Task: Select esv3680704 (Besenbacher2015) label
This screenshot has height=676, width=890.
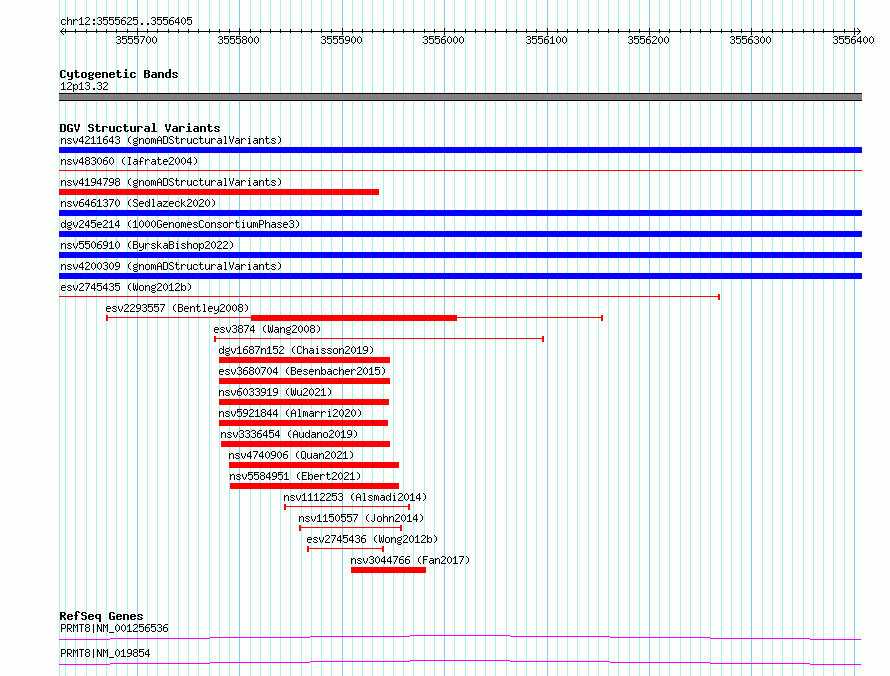Action: 302,371
